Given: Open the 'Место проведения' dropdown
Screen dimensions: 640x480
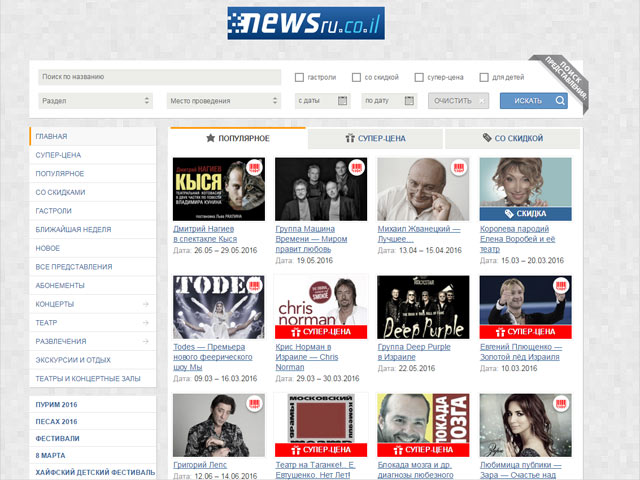Looking at the screenshot, I should (x=224, y=101).
